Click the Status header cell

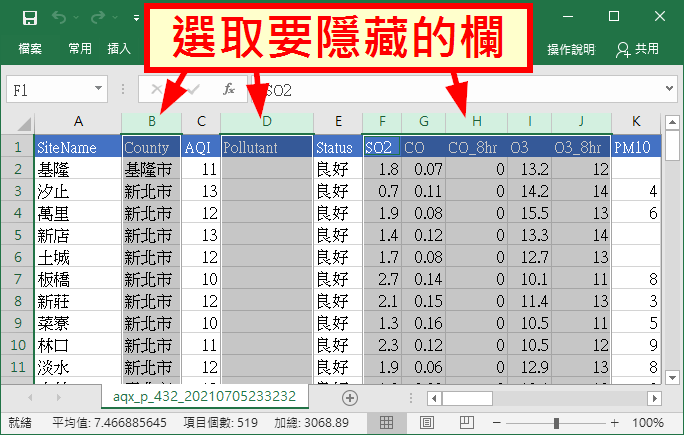338,147
